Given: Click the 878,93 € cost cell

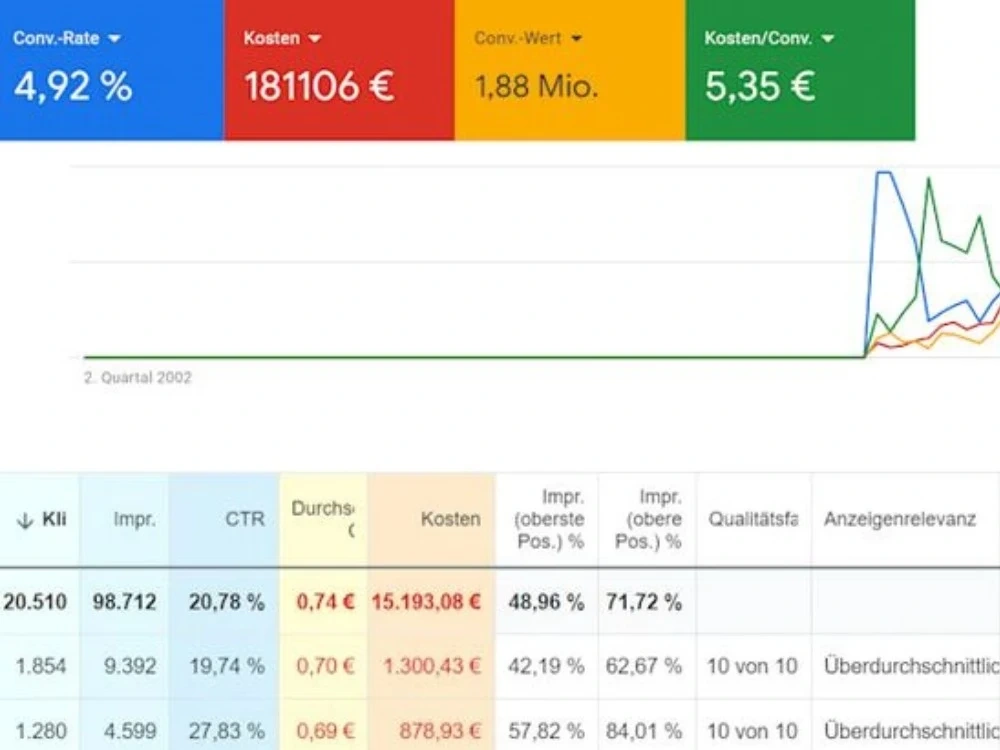Looking at the screenshot, I should pos(440,731).
